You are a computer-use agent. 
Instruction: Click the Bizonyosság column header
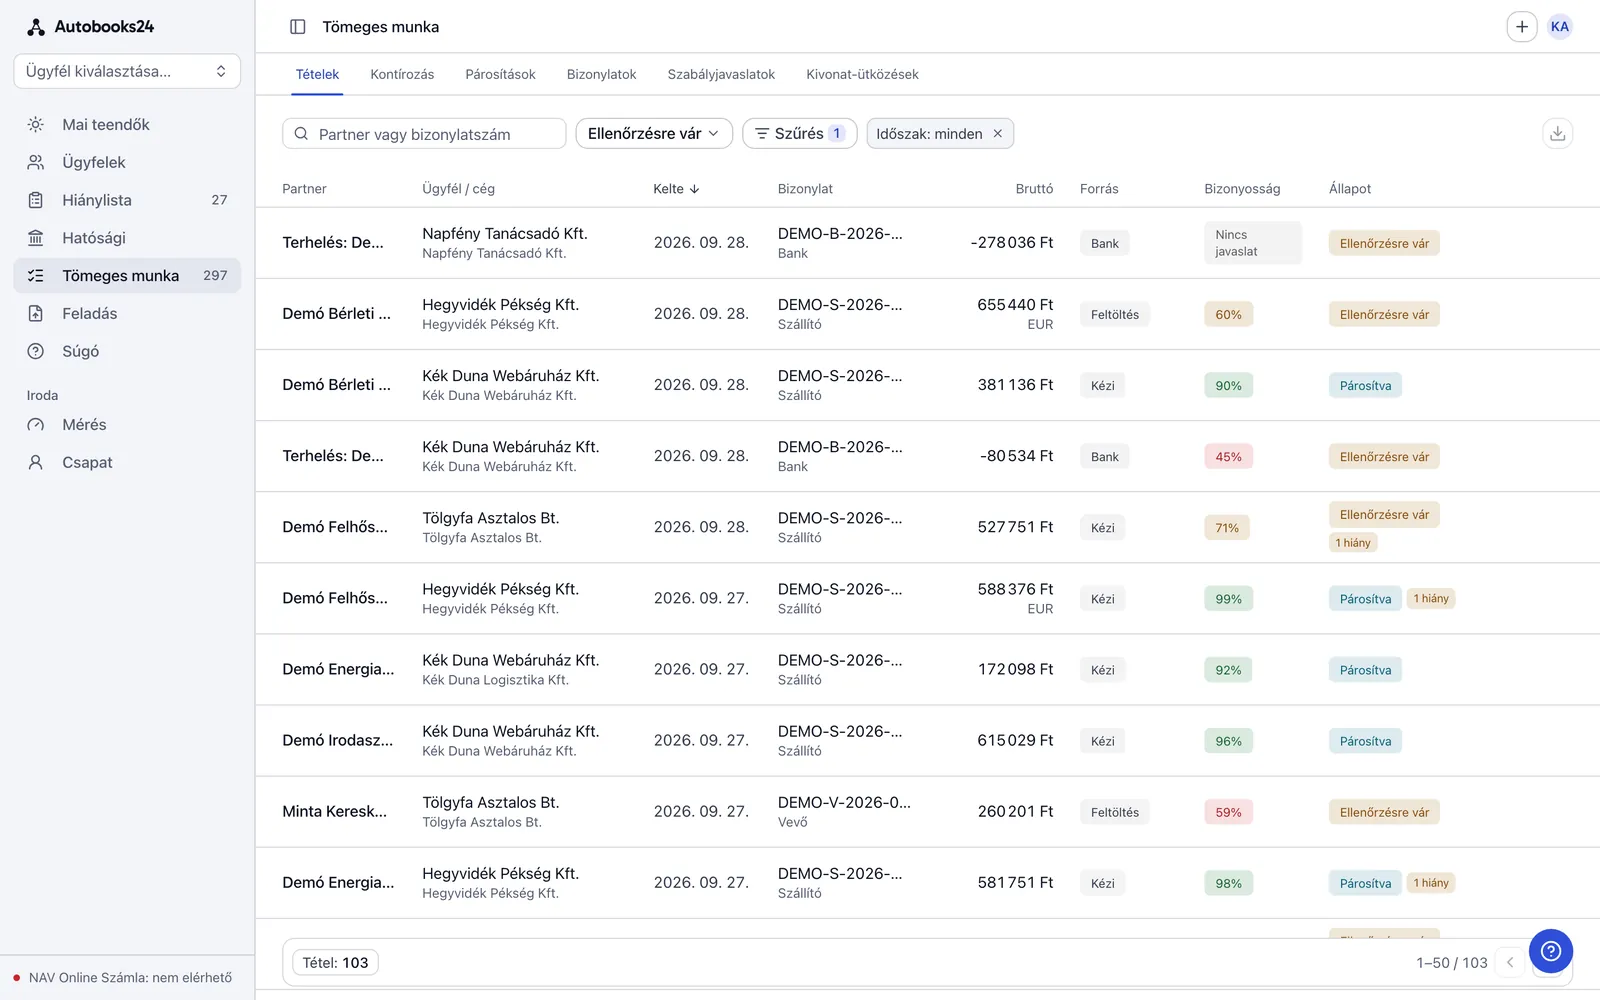click(1242, 188)
